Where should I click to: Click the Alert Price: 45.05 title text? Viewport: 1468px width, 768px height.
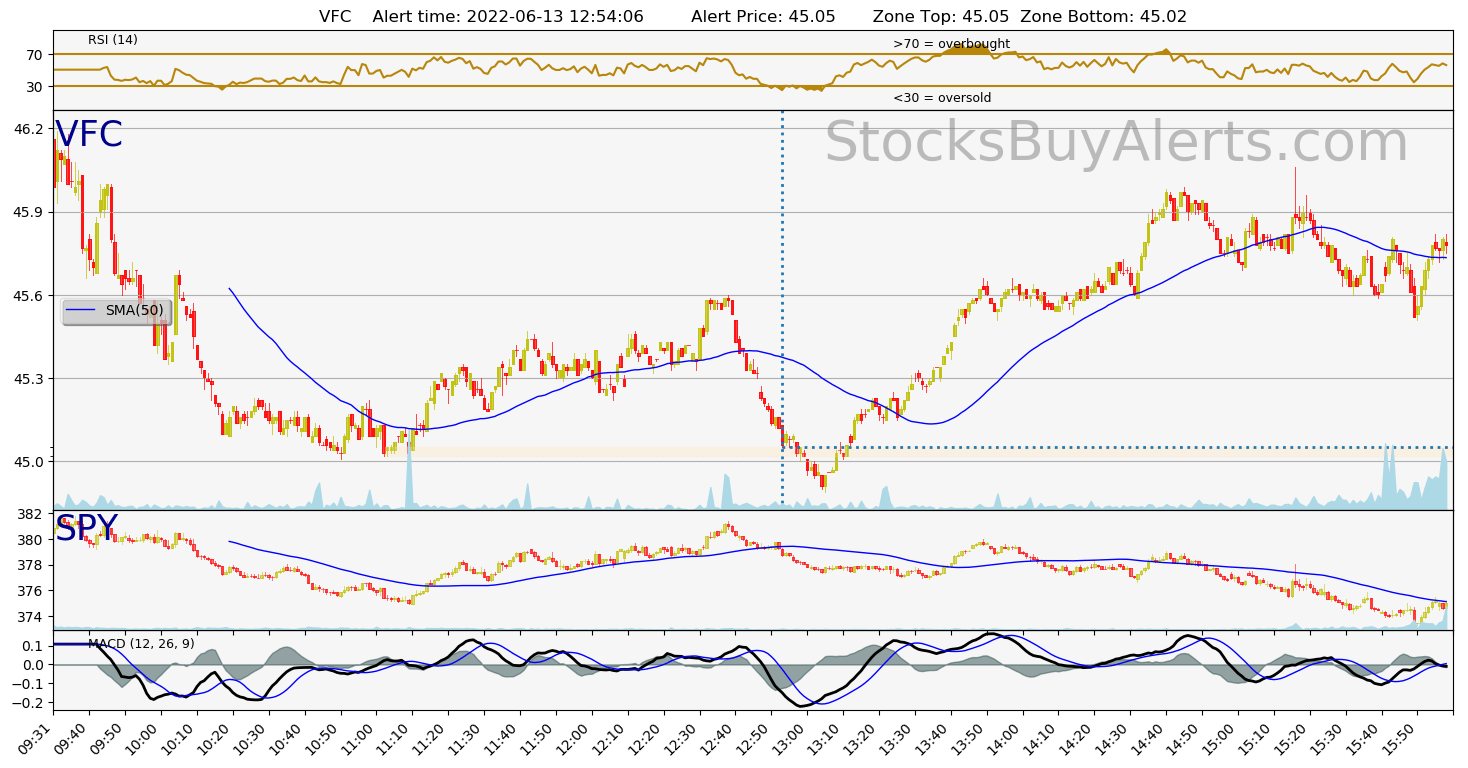[x=763, y=17]
